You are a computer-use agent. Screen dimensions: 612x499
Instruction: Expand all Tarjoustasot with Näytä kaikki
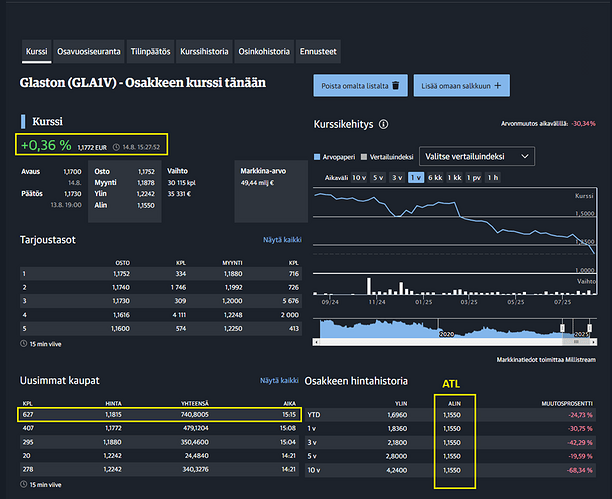click(x=280, y=241)
